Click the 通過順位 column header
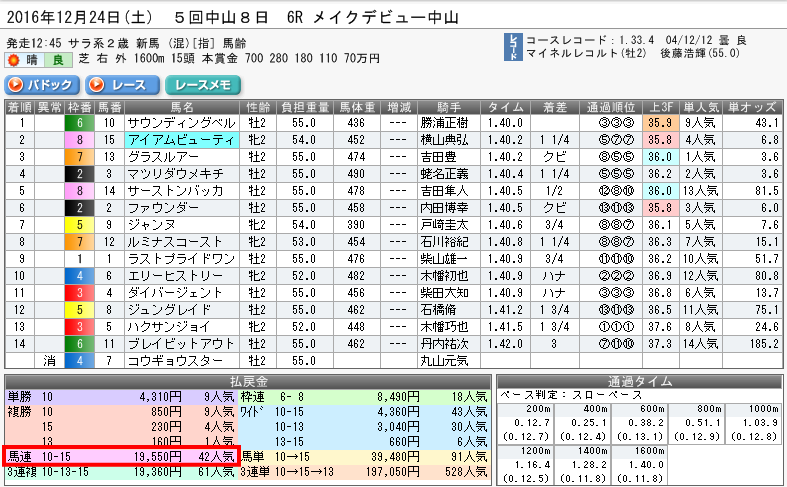Viewport: 787px width, 487px height. 611,107
